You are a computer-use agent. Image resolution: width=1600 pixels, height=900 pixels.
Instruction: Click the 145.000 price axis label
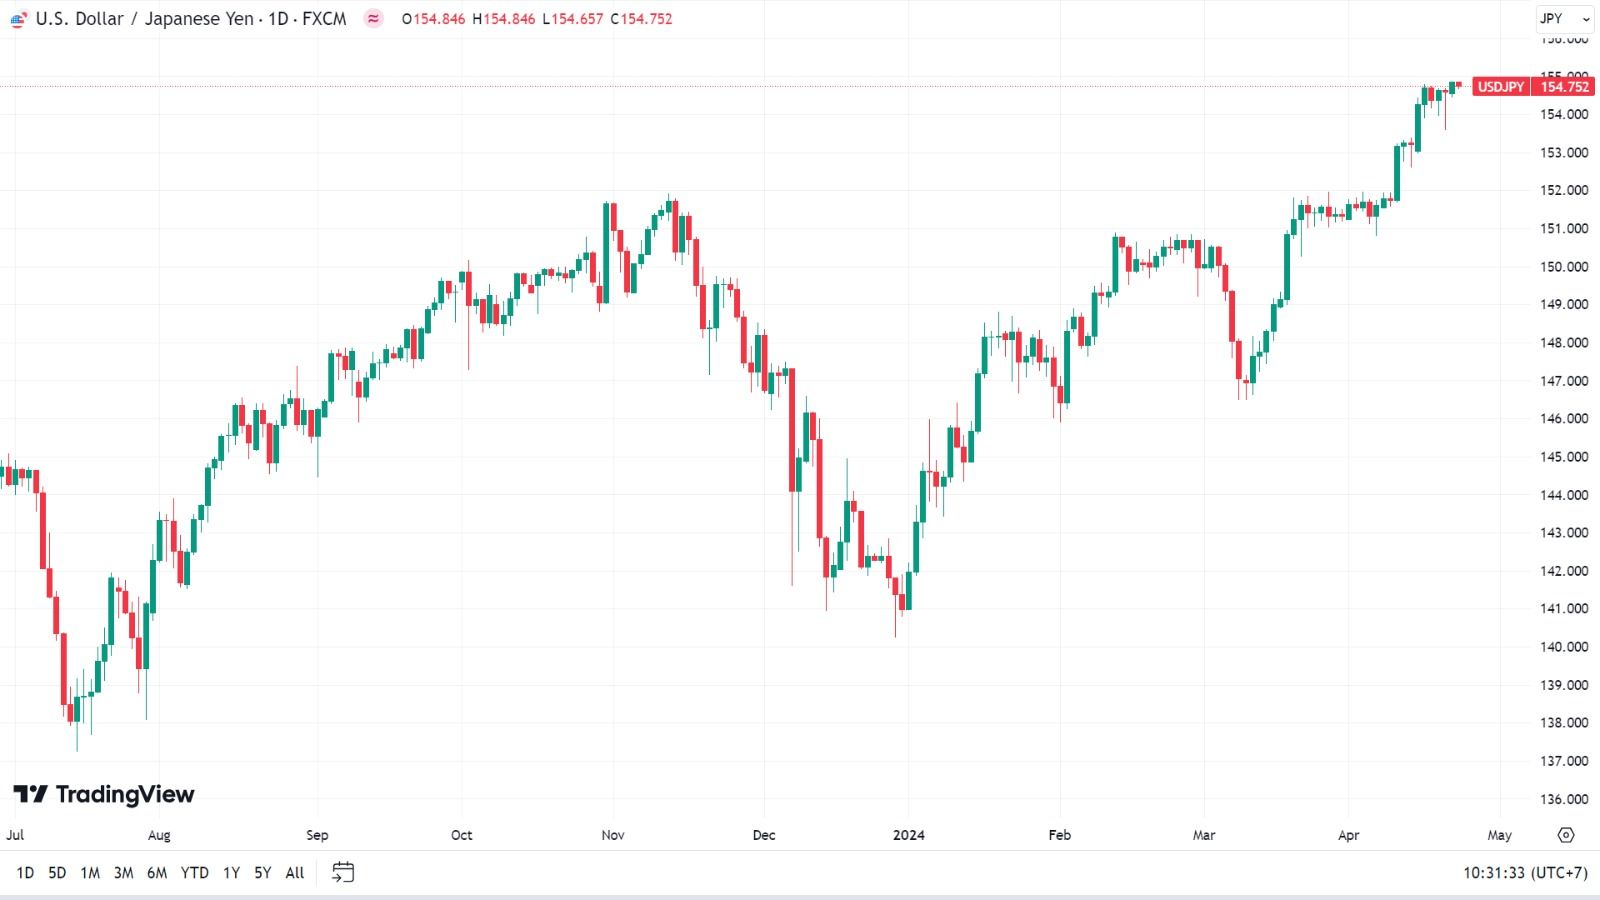[1564, 457]
